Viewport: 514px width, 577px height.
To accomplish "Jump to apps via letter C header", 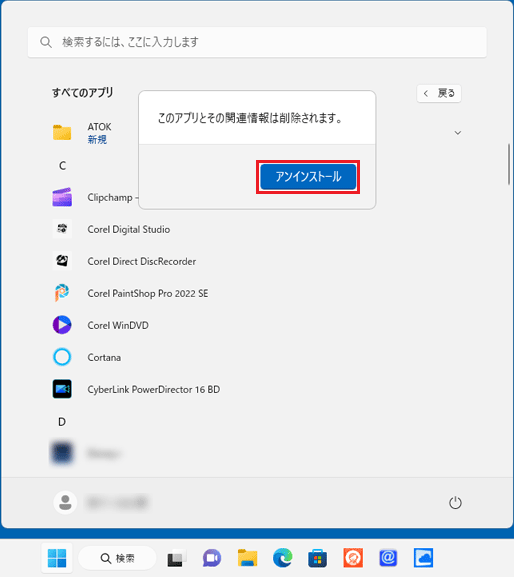I will tap(63, 166).
